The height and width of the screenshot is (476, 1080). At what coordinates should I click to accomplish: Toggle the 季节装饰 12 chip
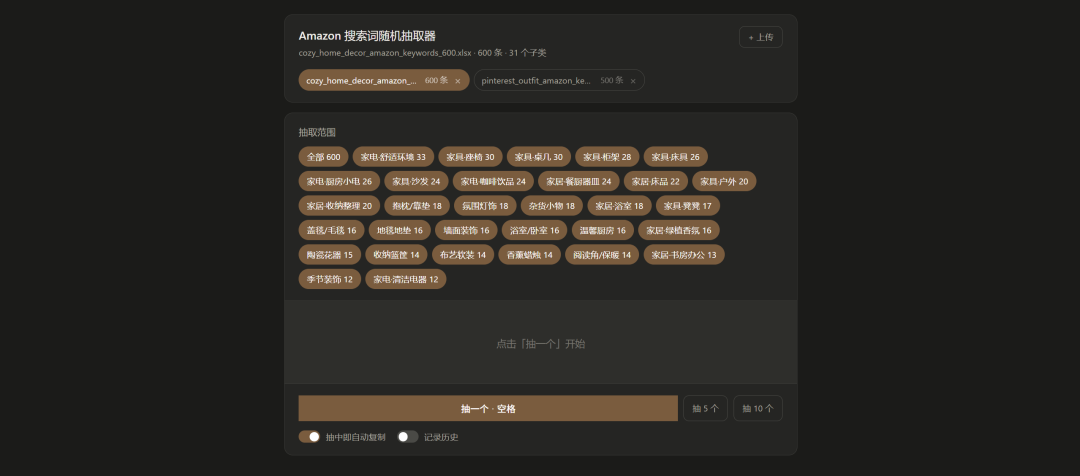[x=330, y=279]
